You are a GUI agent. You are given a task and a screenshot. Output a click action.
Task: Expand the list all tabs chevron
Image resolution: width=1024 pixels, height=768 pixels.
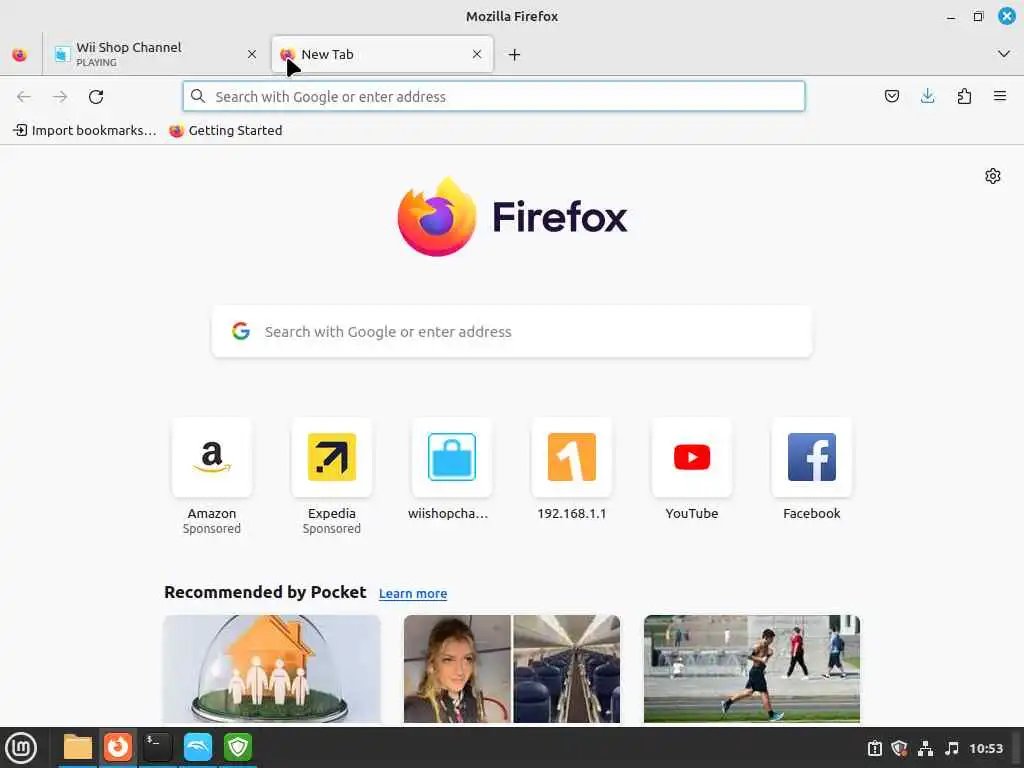point(1004,54)
